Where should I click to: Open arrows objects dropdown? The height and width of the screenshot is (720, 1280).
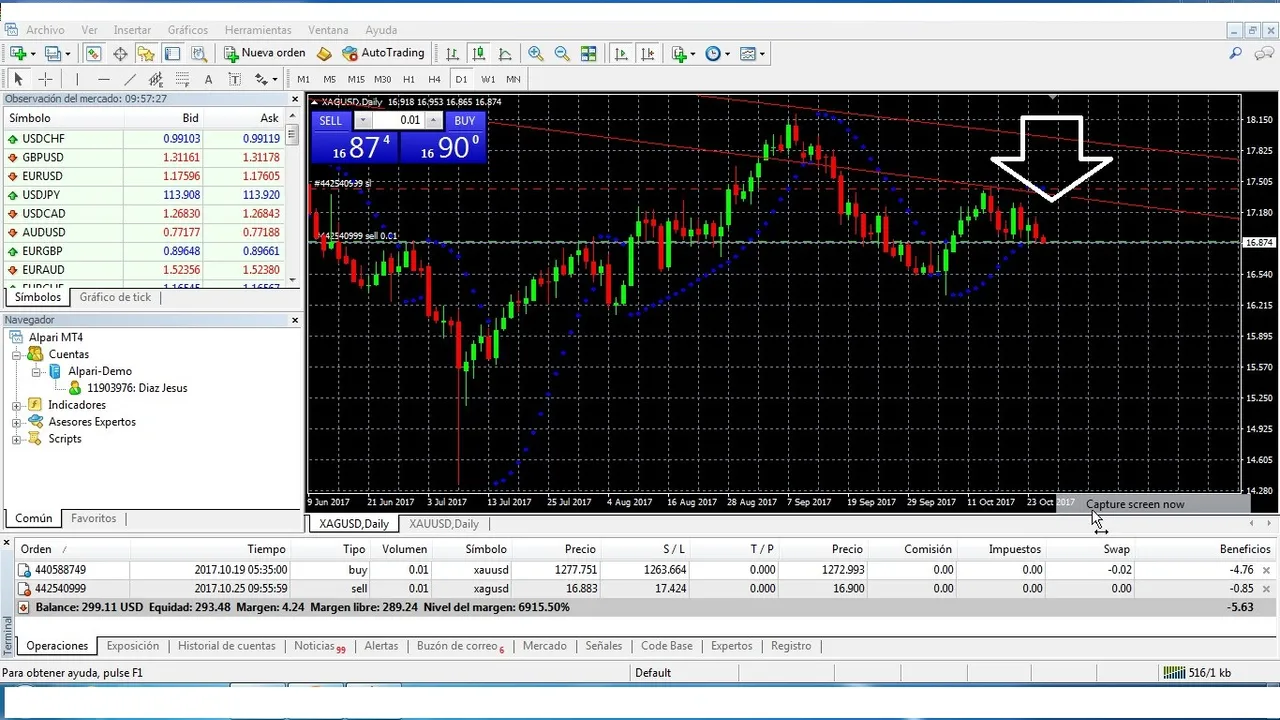pos(265,79)
